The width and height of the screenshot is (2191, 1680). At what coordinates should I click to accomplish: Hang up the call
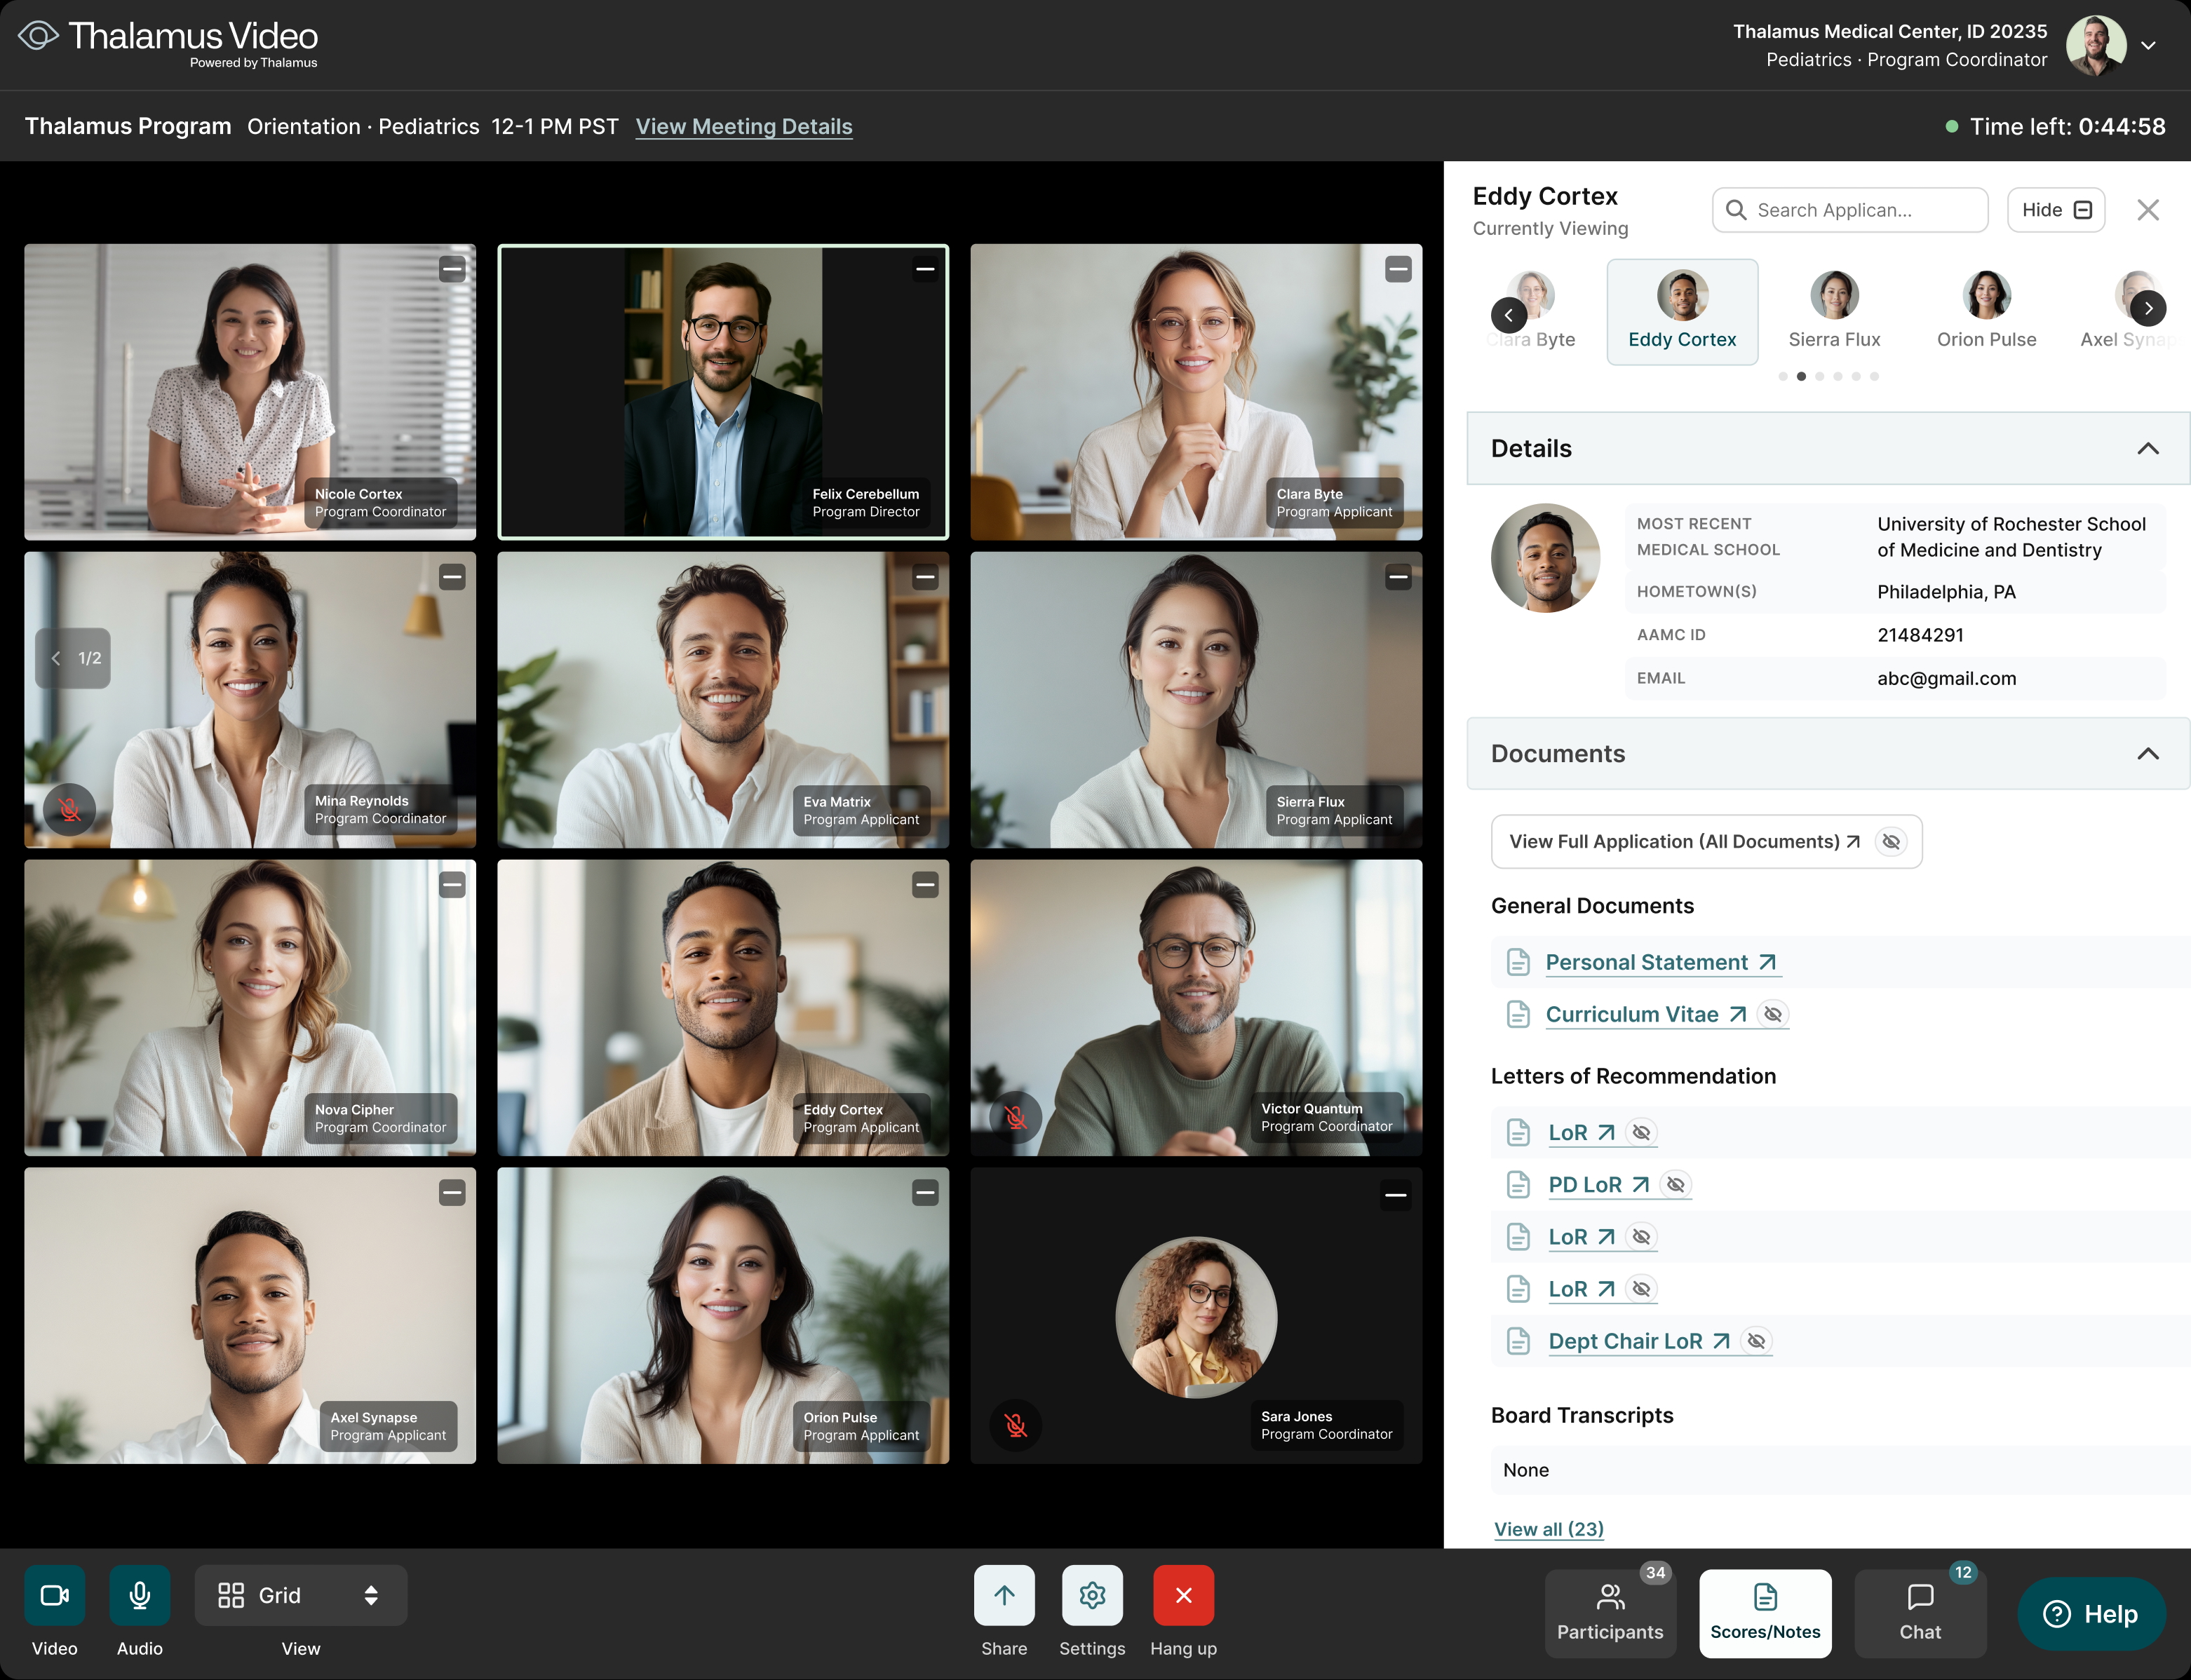(x=1183, y=1595)
